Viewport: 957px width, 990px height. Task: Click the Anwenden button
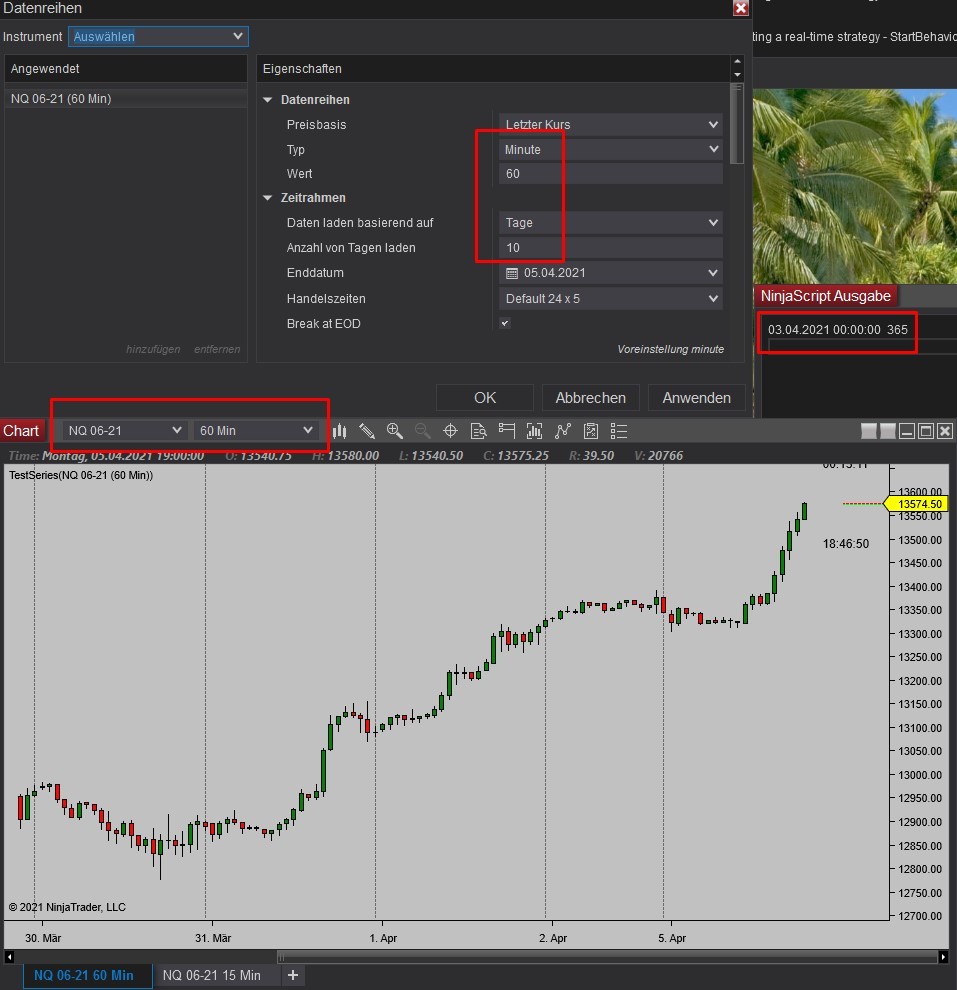pos(696,398)
